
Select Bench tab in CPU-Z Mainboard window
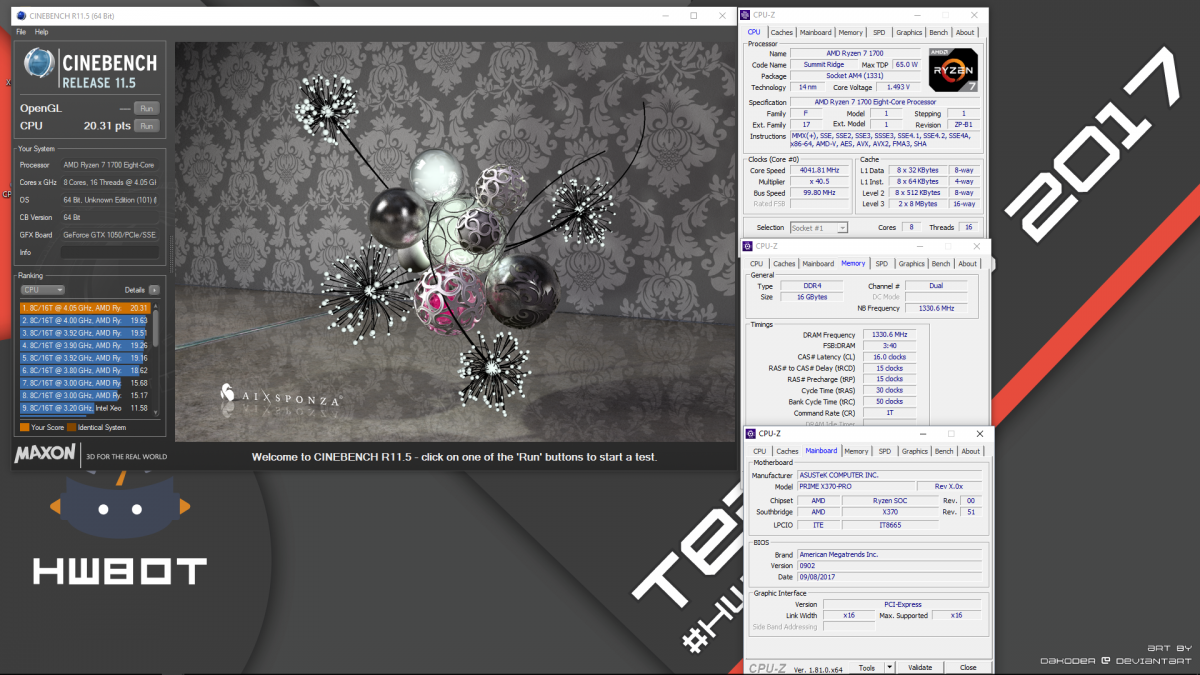944,451
